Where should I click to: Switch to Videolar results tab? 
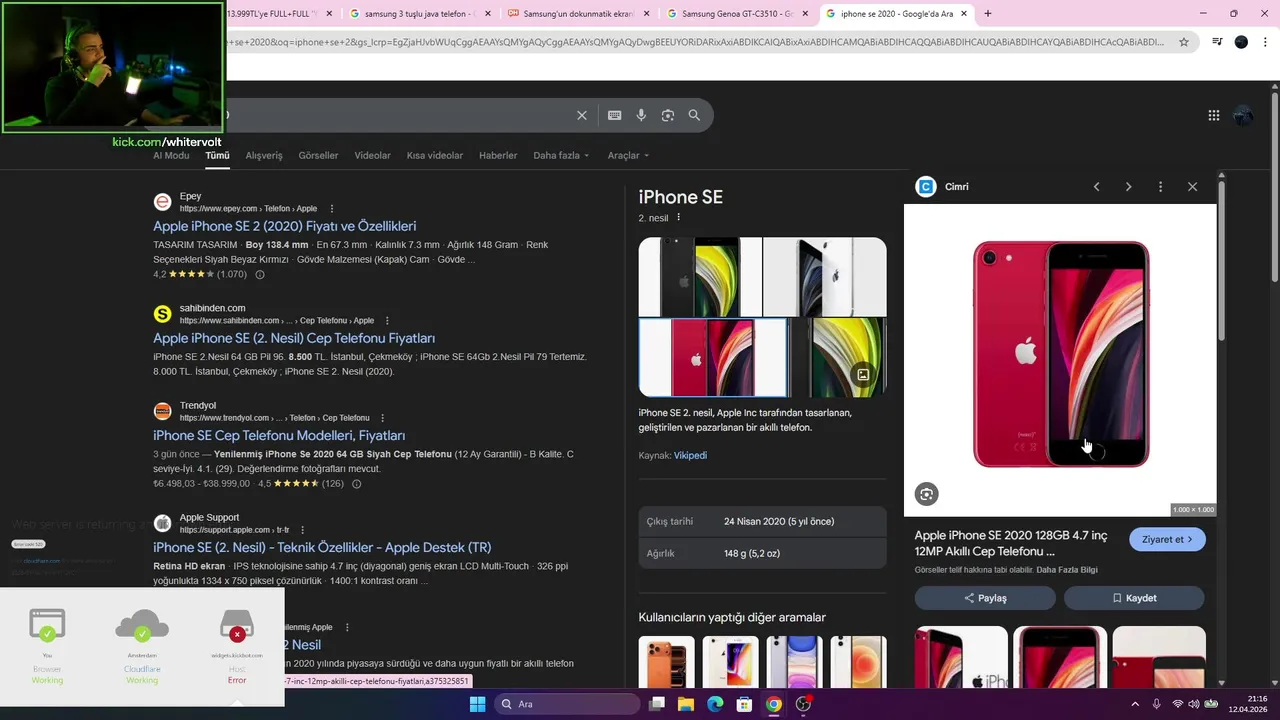click(x=372, y=156)
